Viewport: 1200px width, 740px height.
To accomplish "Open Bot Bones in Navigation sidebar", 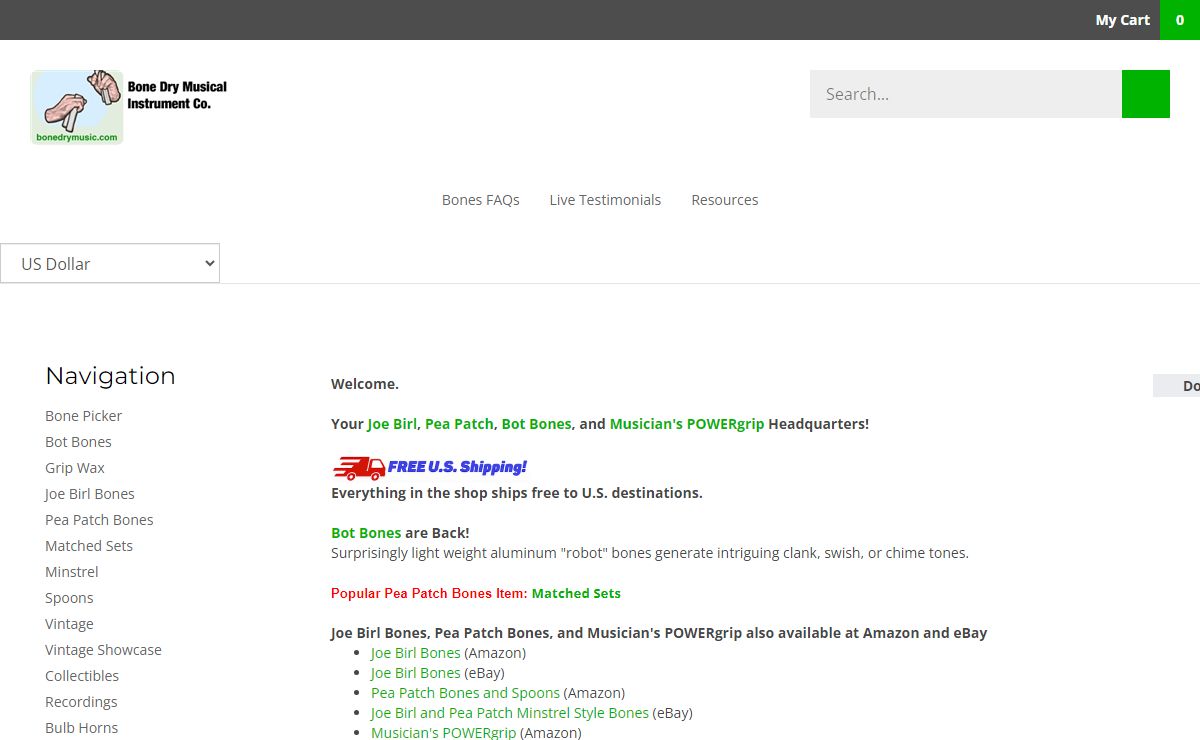I will click(78, 442).
